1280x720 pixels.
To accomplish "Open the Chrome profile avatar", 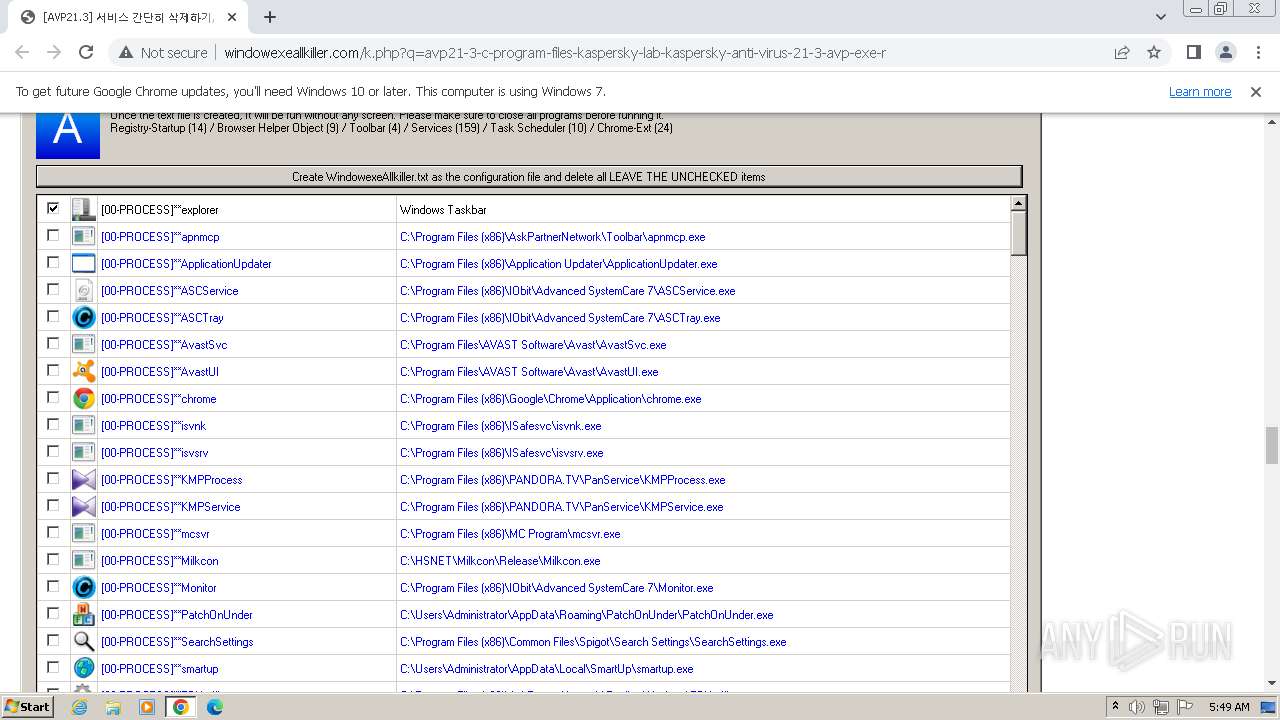I will click(x=1225, y=52).
